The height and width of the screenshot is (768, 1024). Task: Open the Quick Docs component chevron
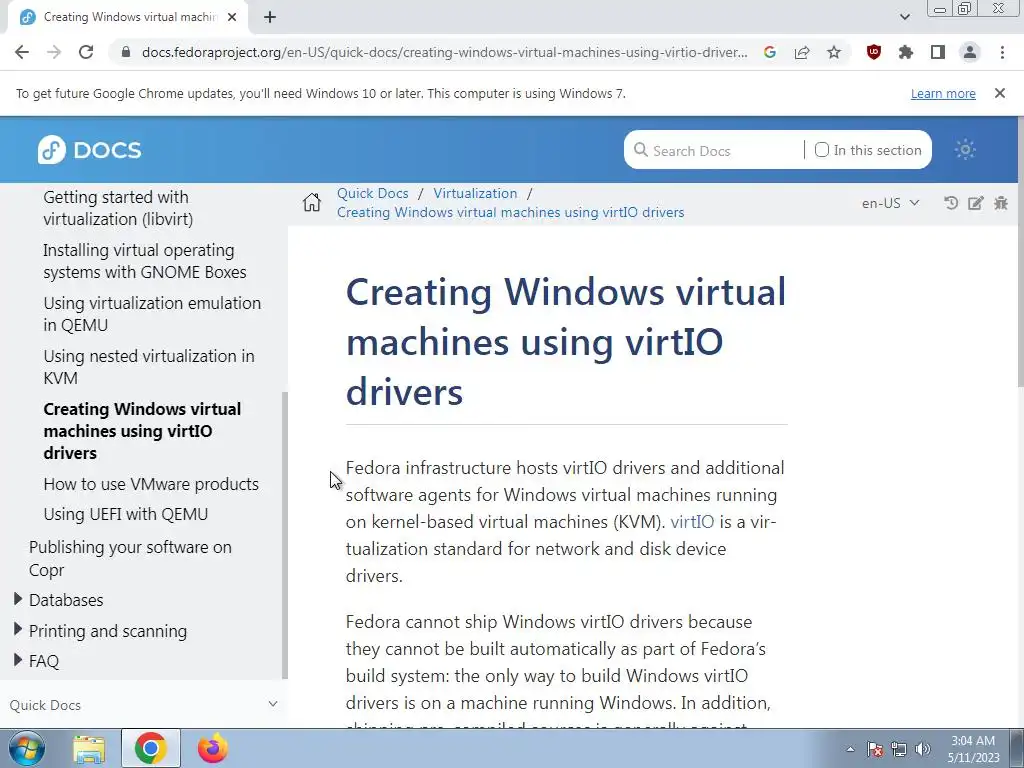tap(273, 704)
